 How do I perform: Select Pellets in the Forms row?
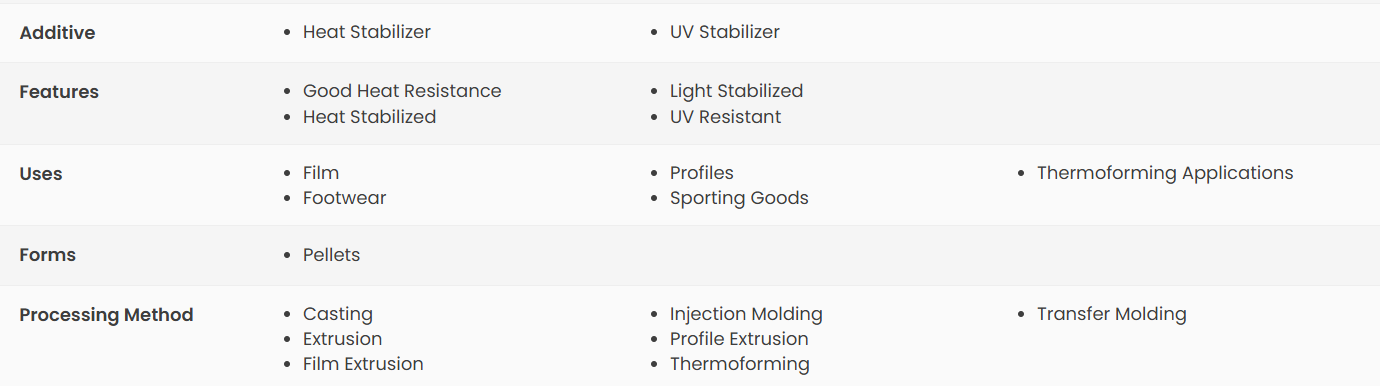coord(332,255)
